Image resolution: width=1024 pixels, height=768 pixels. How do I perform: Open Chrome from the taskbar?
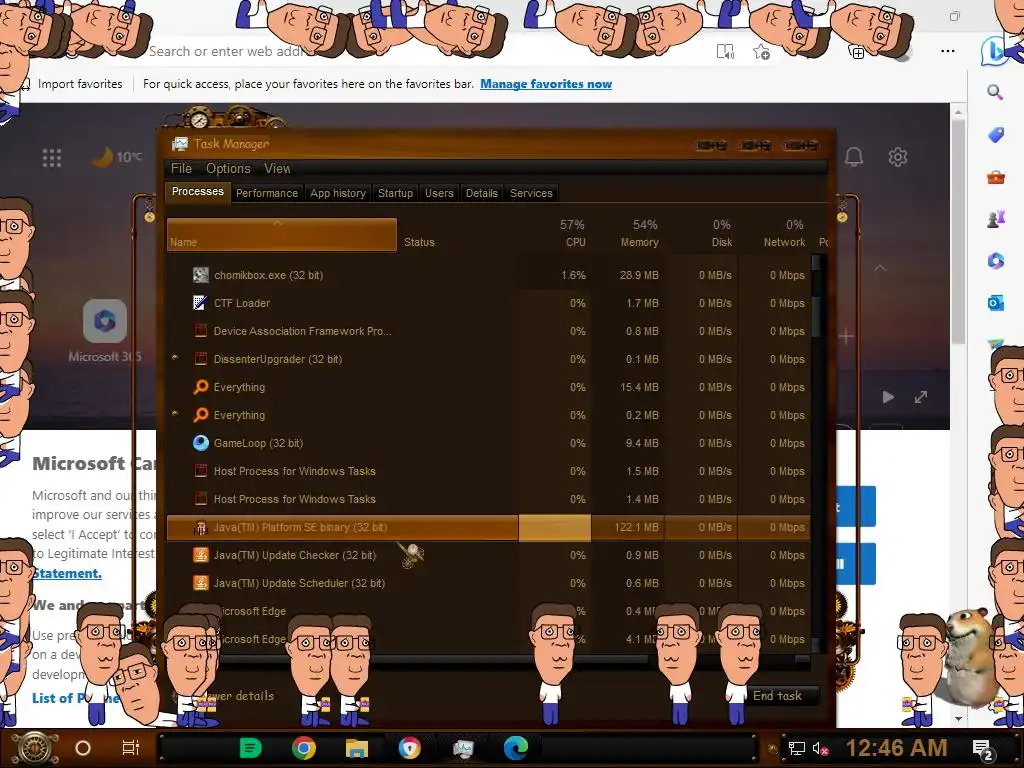tap(304, 748)
